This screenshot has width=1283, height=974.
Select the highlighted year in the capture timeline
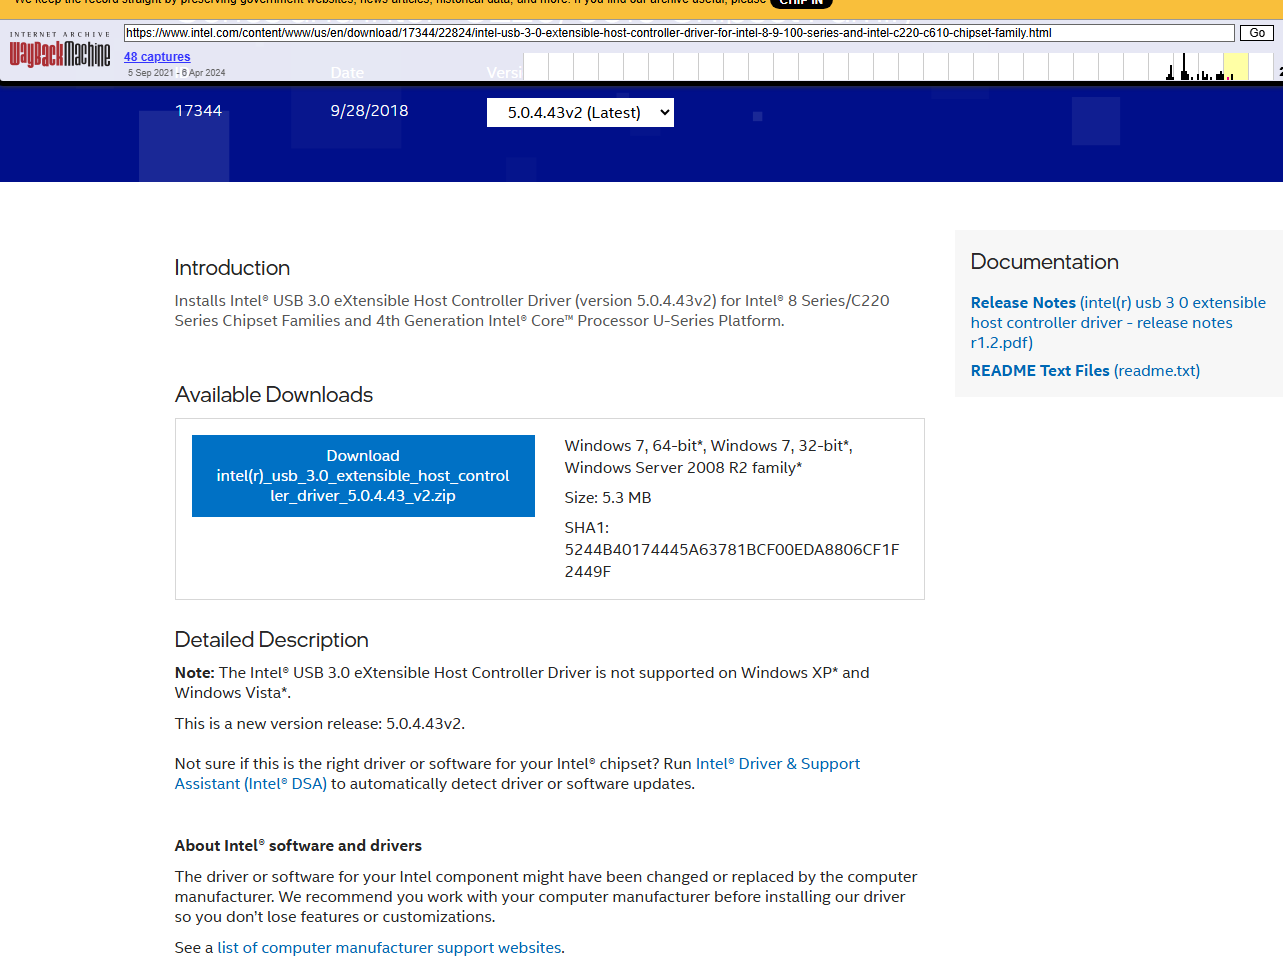pos(1235,67)
